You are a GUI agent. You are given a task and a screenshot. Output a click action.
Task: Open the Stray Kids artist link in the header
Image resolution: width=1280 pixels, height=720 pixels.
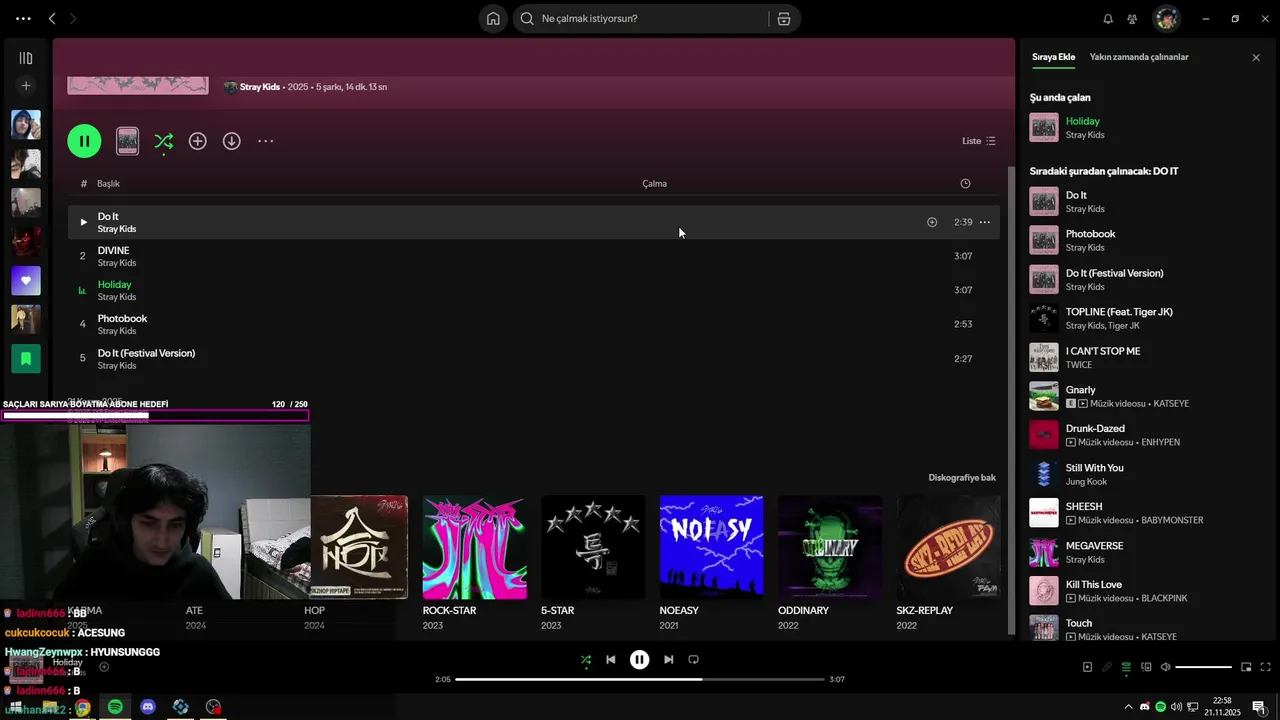(x=260, y=87)
